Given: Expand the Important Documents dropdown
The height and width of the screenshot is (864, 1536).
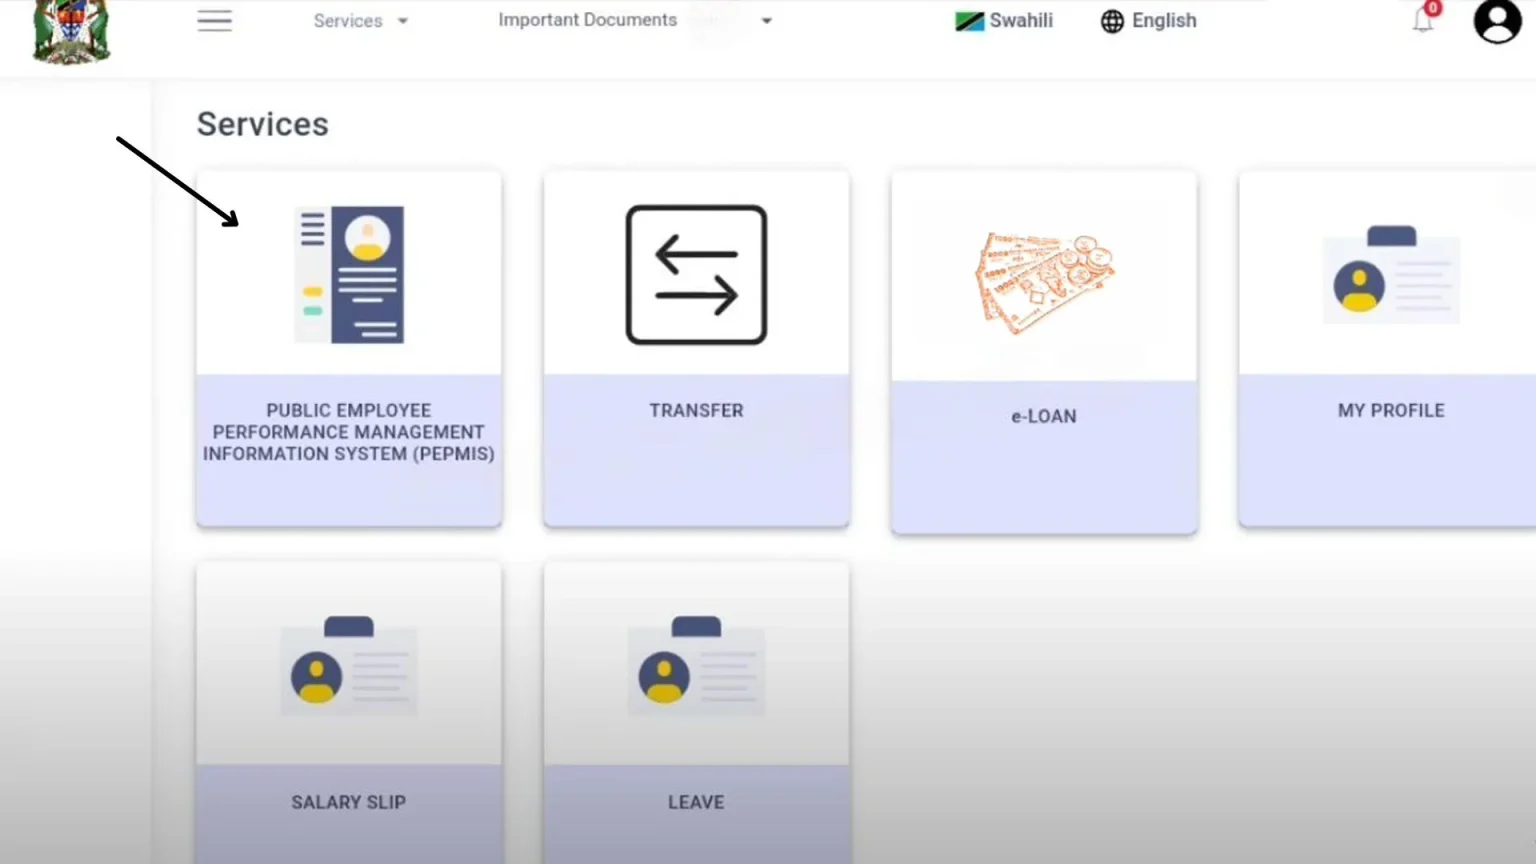Looking at the screenshot, I should click(x=766, y=19).
